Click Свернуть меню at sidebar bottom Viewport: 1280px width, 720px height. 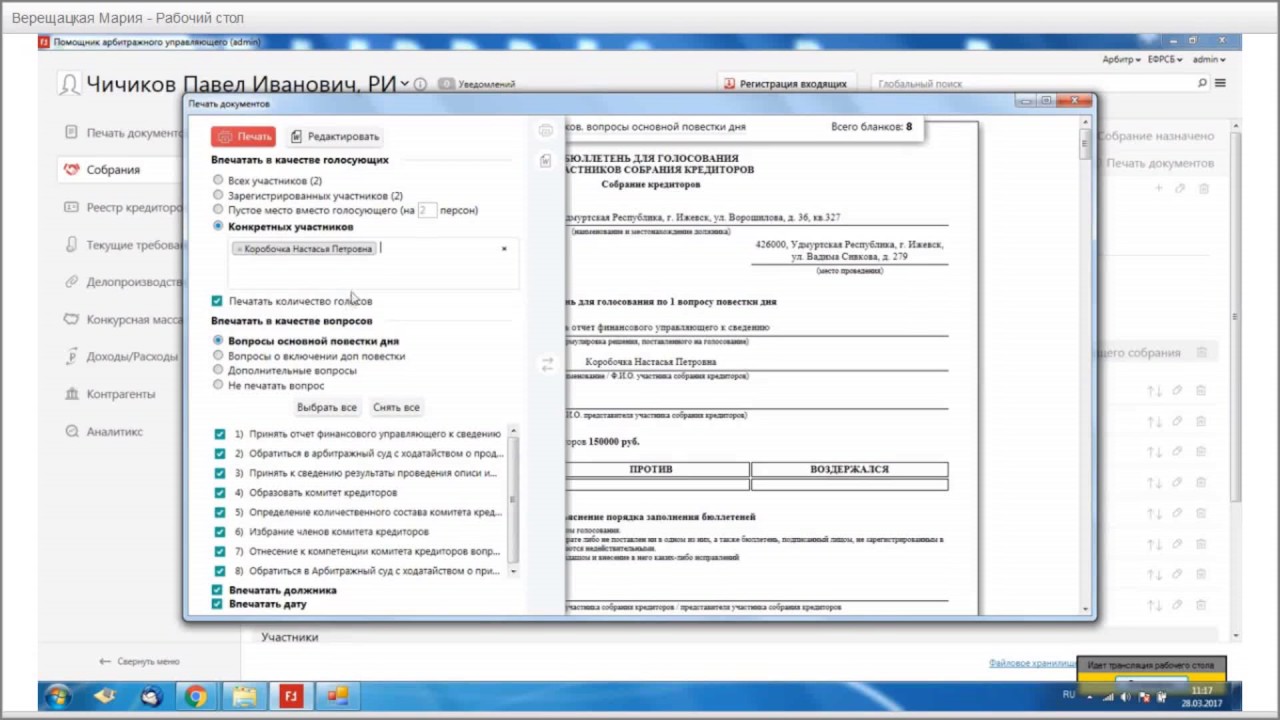point(139,662)
